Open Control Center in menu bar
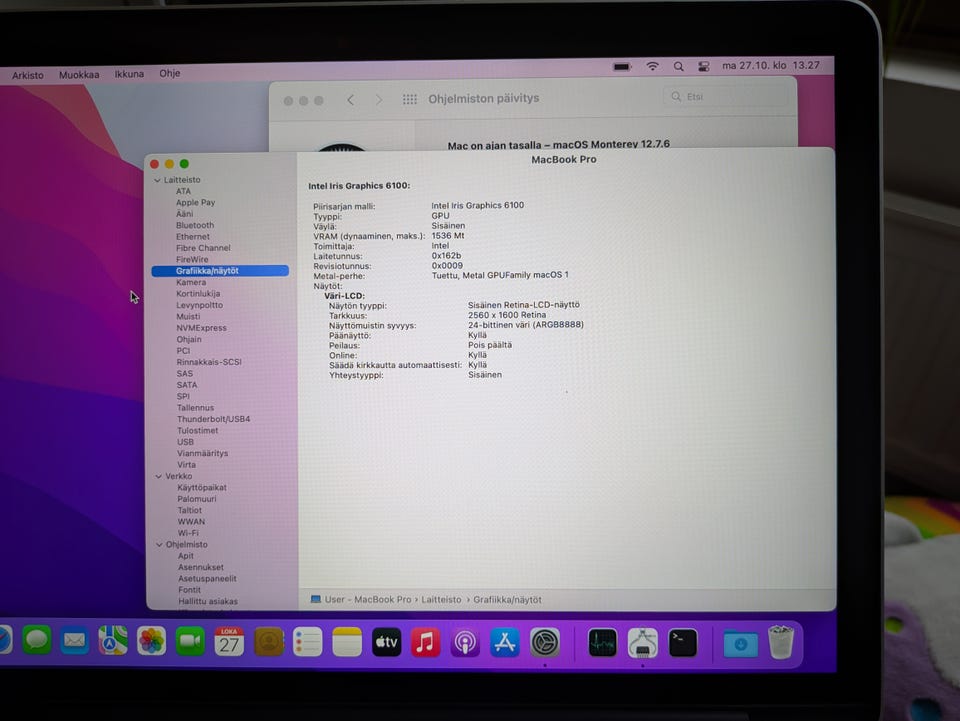The height and width of the screenshot is (721, 960). coord(703,66)
